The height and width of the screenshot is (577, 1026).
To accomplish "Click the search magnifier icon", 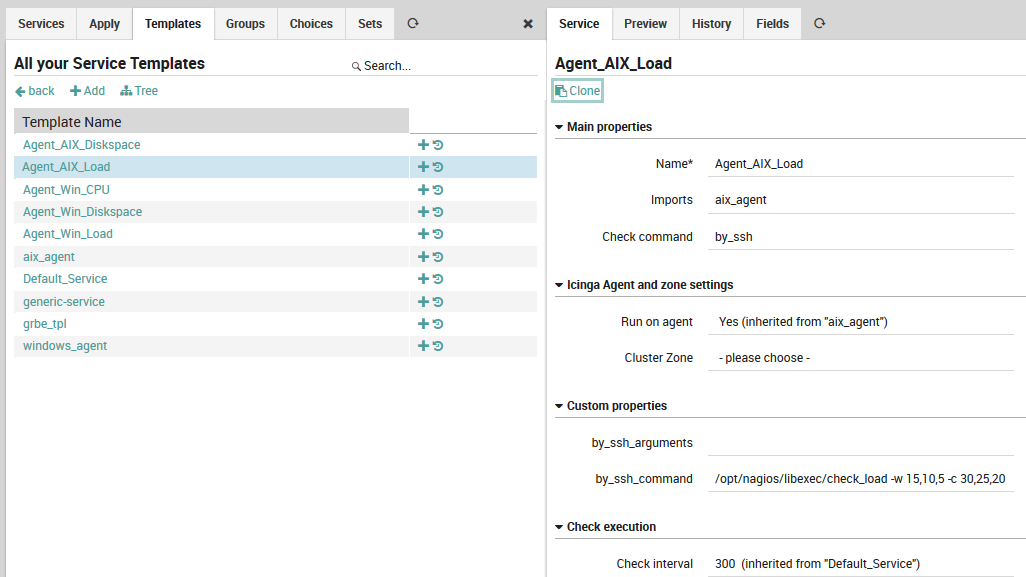I will (x=355, y=64).
